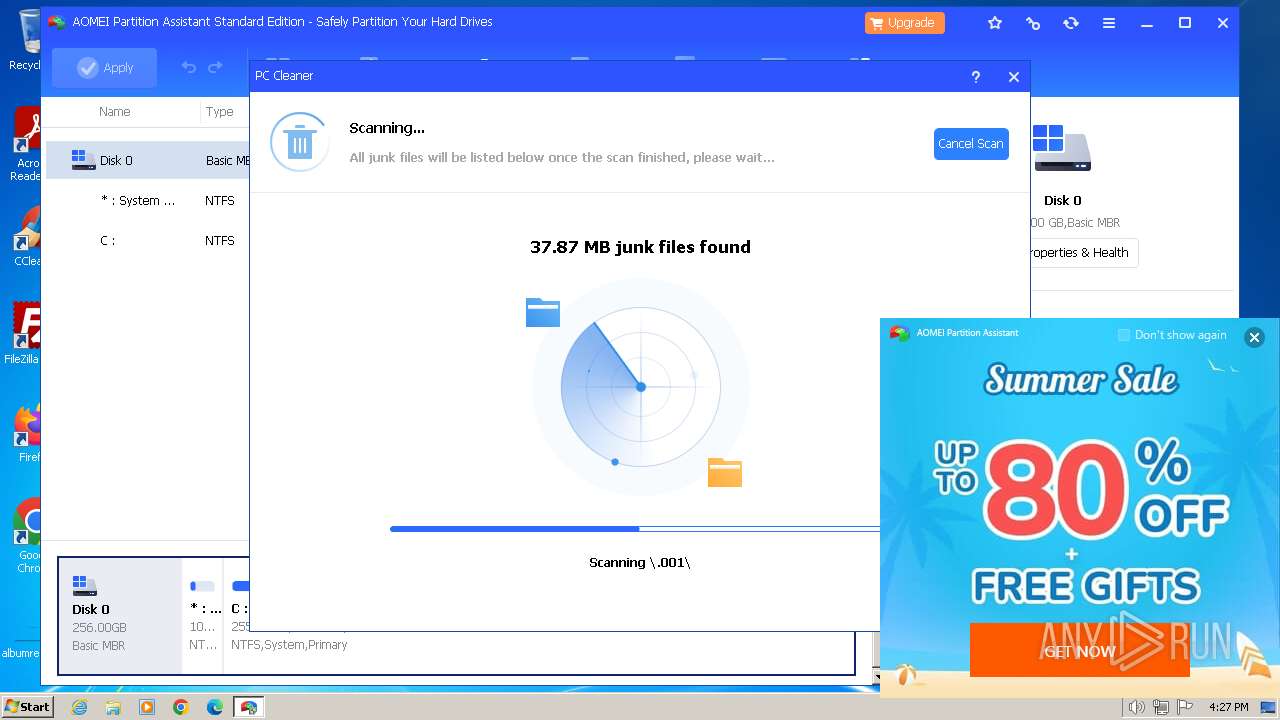Click the Type column header
This screenshot has width=1280, height=720.
(x=220, y=112)
